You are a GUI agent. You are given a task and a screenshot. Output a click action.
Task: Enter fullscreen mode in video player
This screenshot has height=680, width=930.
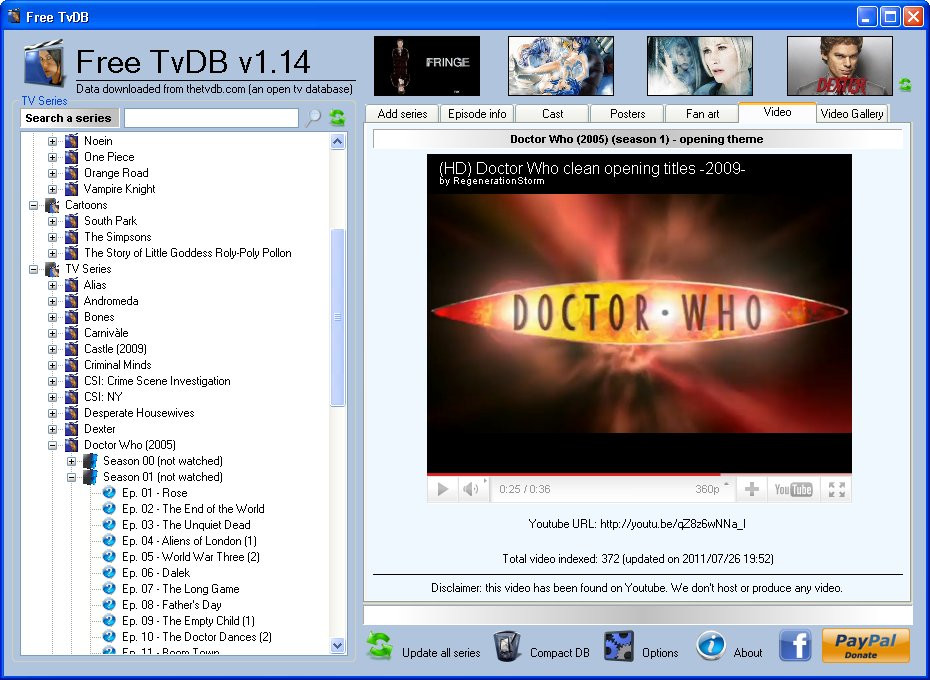836,490
